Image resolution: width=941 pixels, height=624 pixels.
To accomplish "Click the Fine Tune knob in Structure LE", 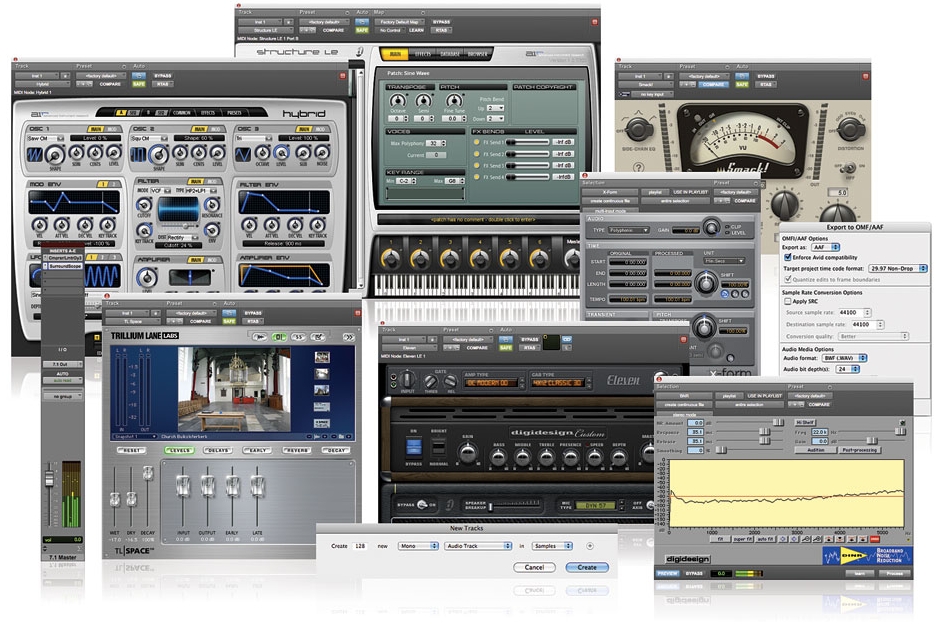I will click(454, 100).
